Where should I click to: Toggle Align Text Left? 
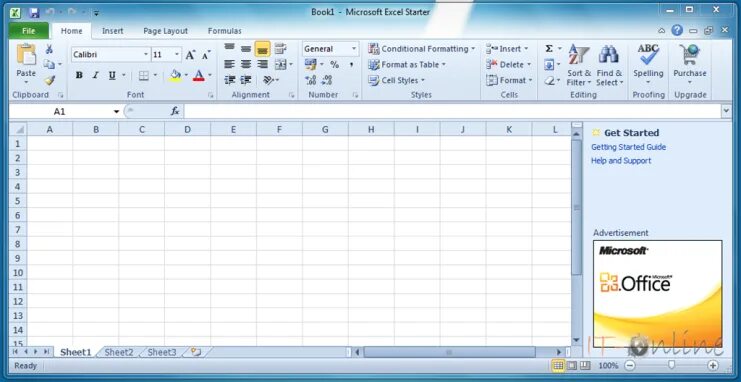[229, 64]
